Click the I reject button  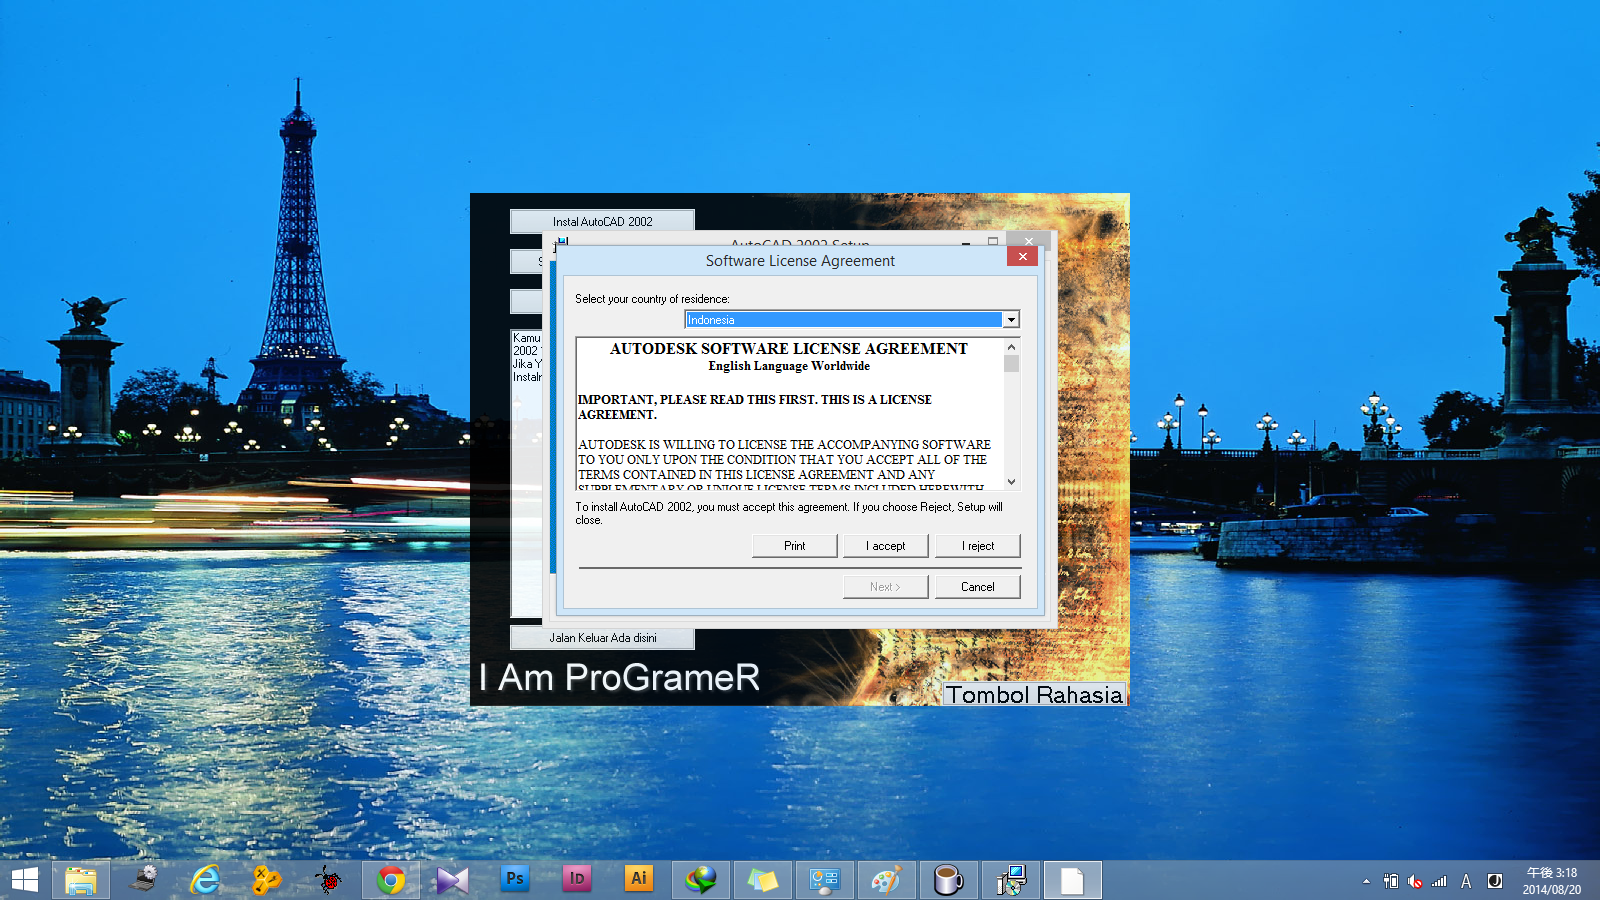pyautogui.click(x=978, y=546)
